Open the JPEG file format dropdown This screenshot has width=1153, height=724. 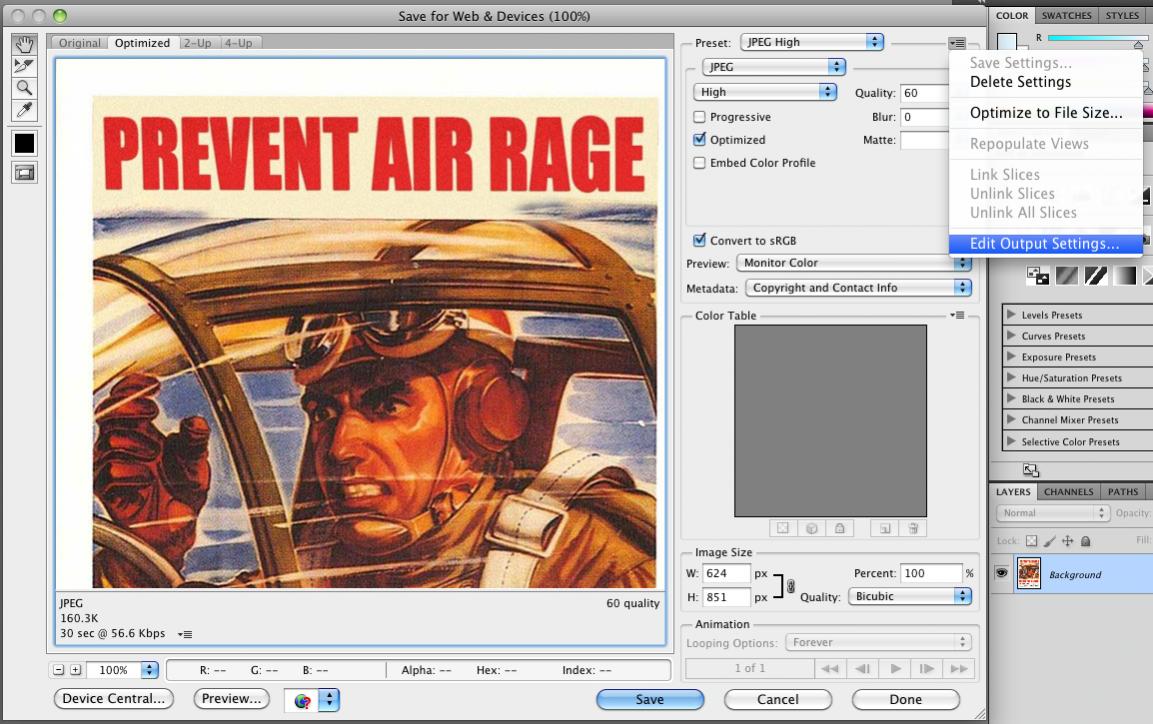774,67
